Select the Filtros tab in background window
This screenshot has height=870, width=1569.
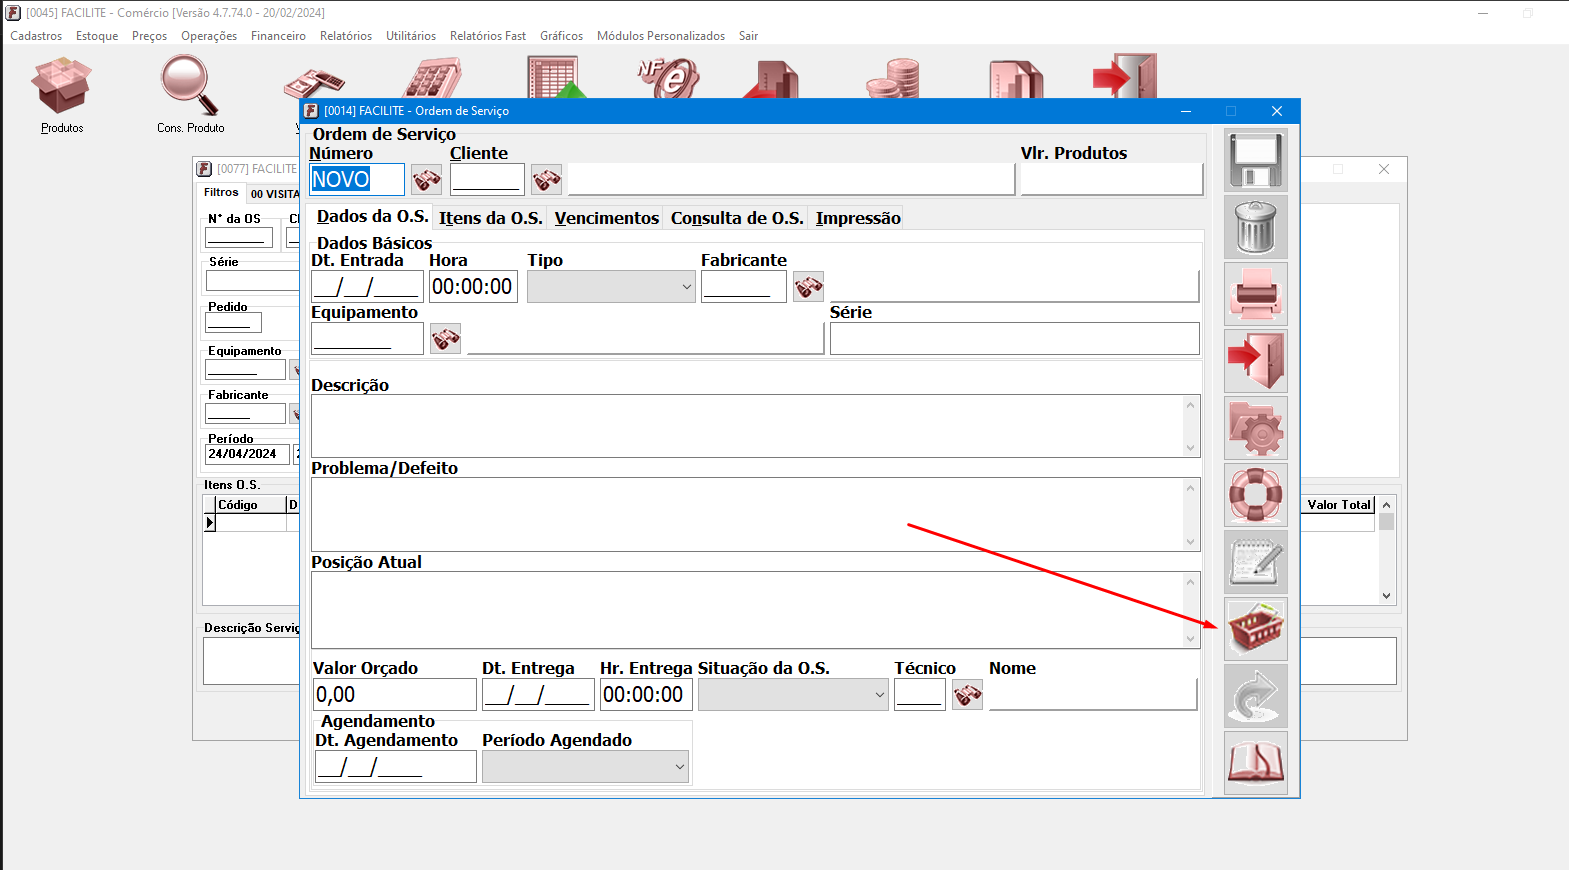coord(221,192)
